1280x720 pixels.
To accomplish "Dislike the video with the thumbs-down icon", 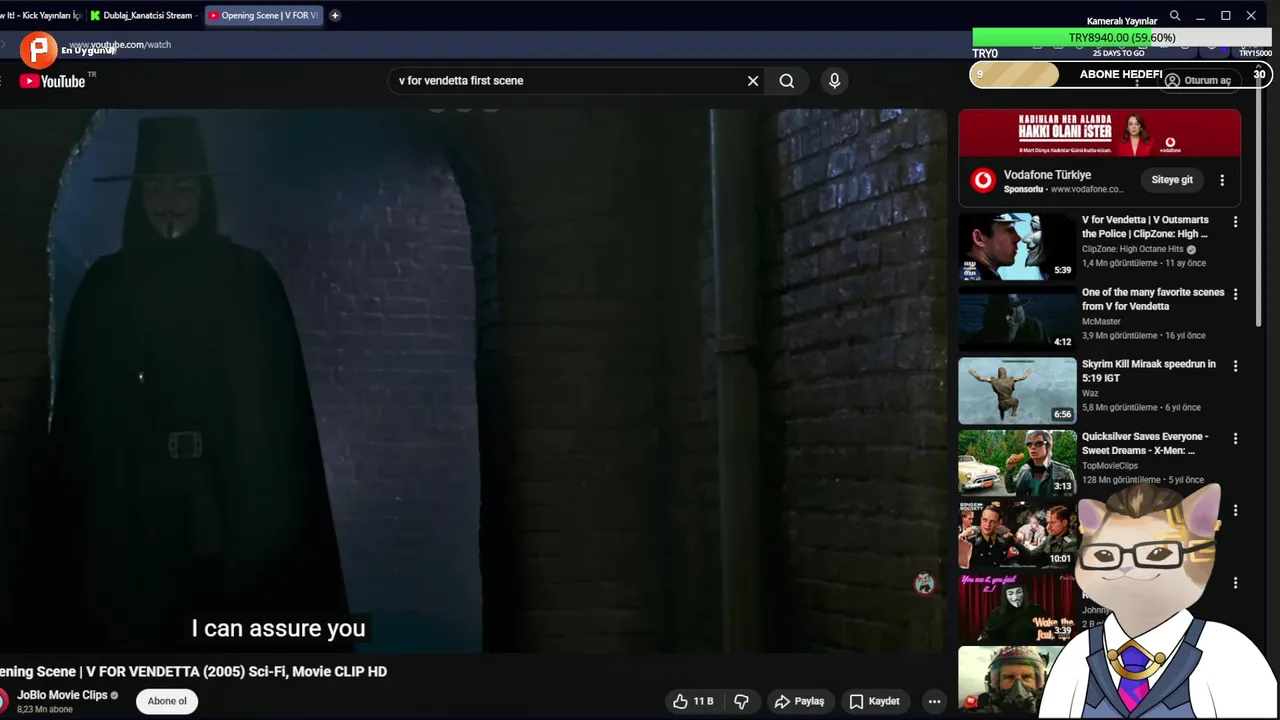I will coord(742,702).
